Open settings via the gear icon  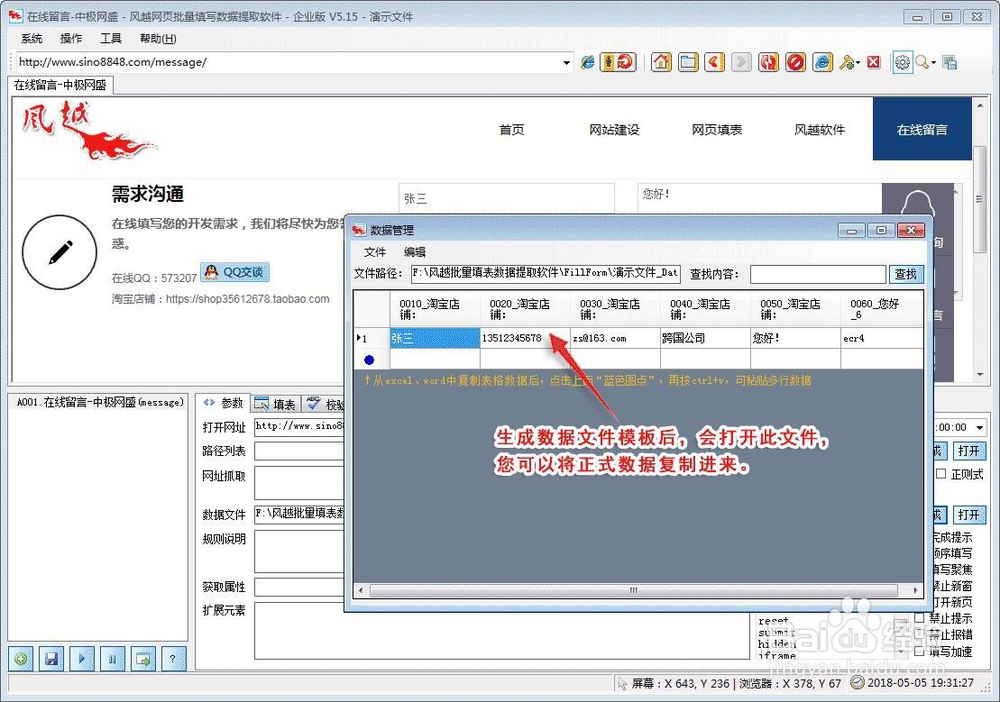902,62
